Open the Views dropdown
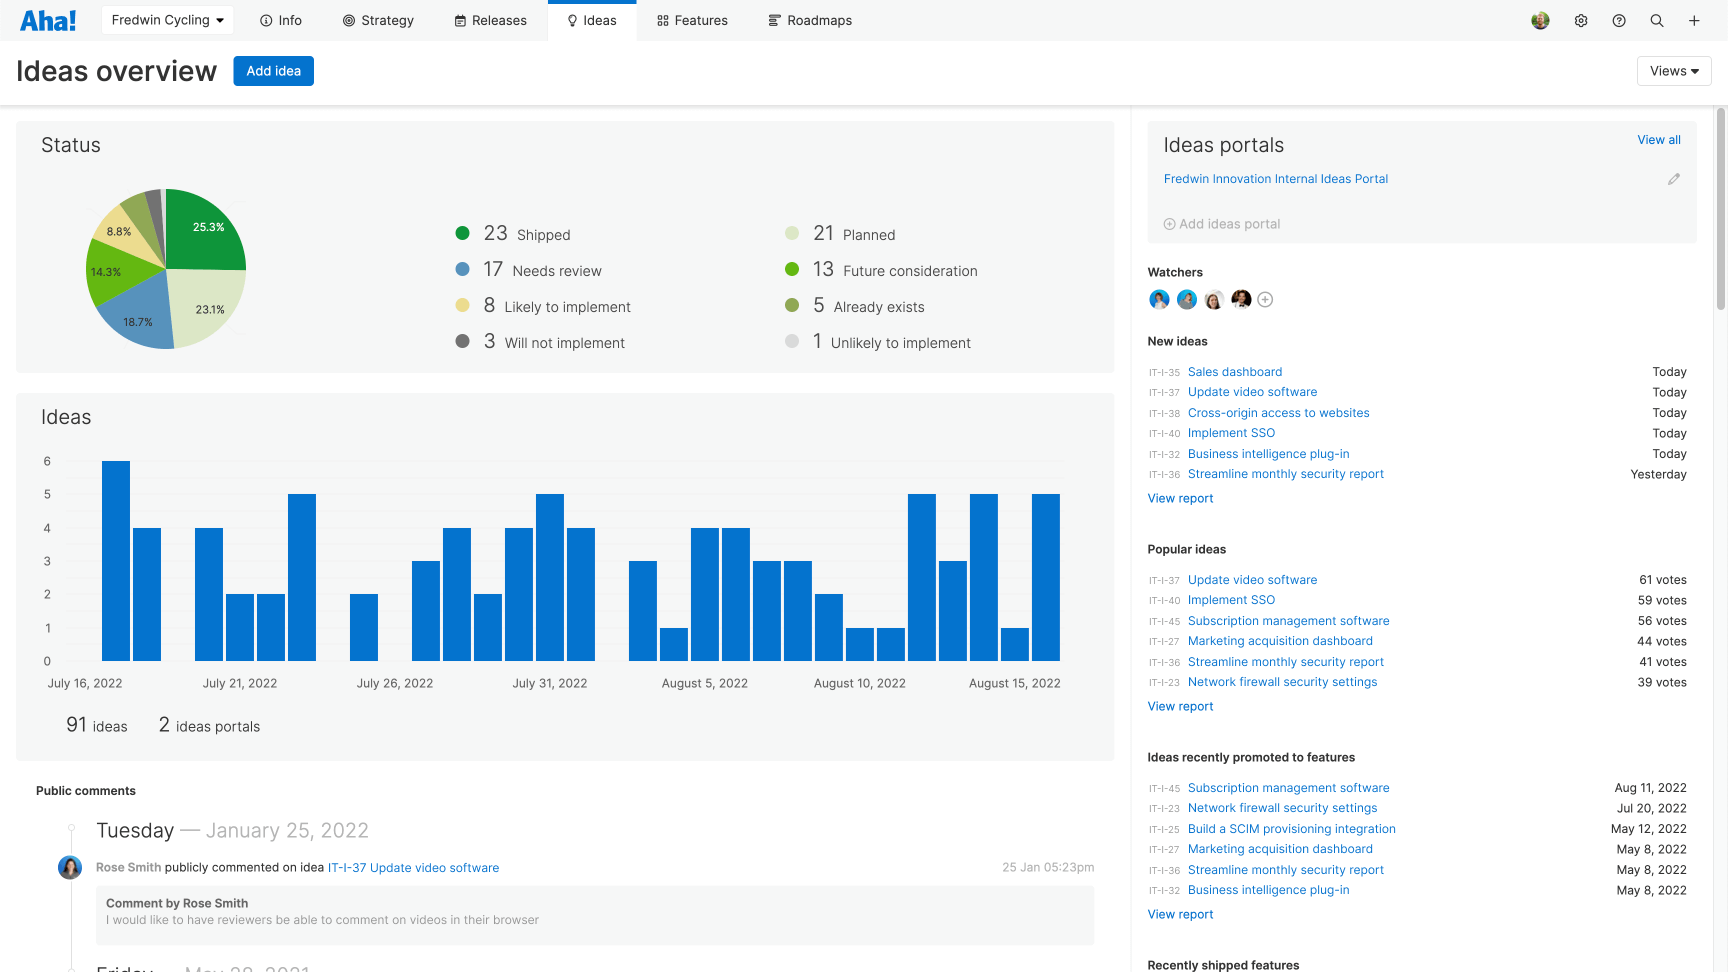Viewport: 1728px width, 972px height. (1673, 71)
